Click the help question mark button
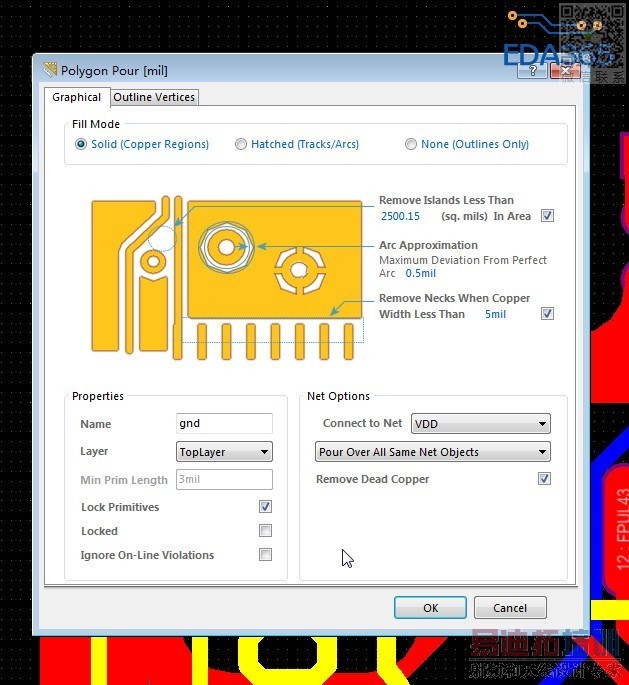629x685 pixels. [532, 70]
